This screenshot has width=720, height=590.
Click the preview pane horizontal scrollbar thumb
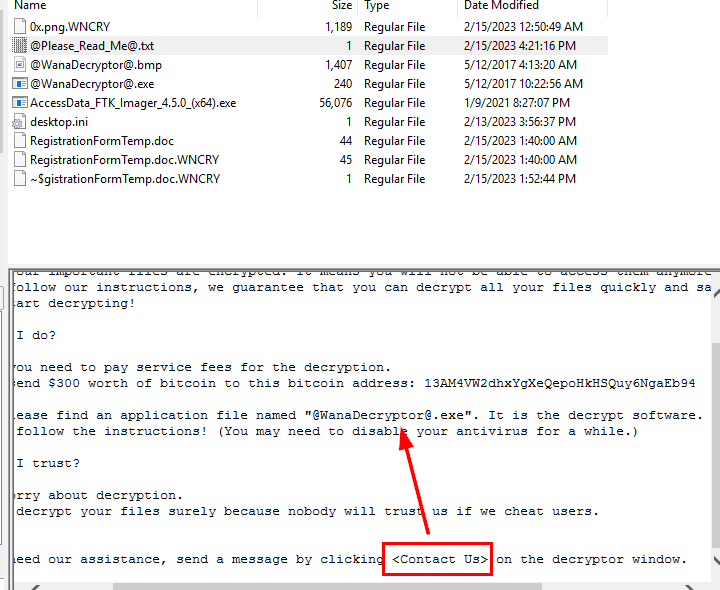(x=327, y=587)
